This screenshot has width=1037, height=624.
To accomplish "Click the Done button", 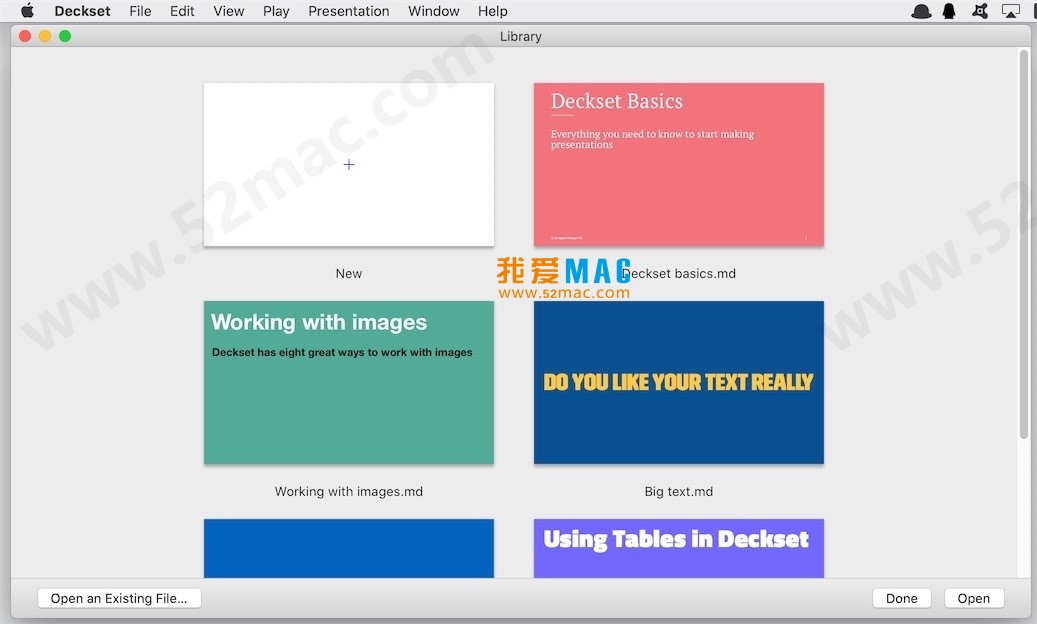I will [901, 598].
